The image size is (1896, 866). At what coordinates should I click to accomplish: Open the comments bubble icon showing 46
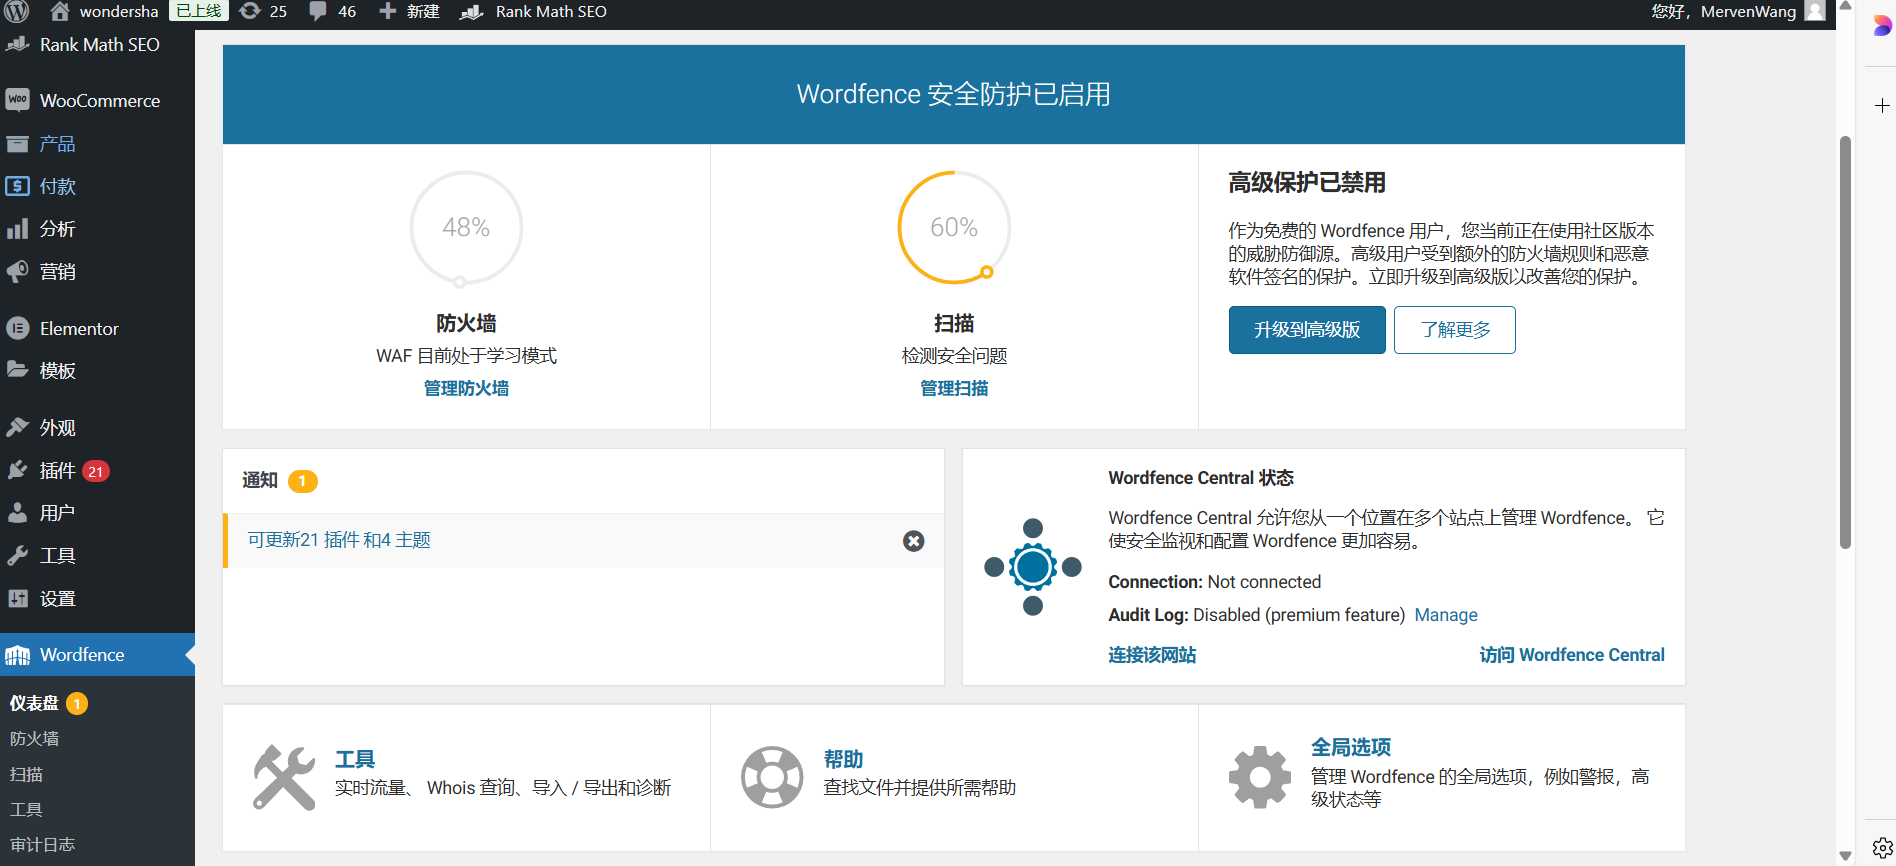coord(318,11)
